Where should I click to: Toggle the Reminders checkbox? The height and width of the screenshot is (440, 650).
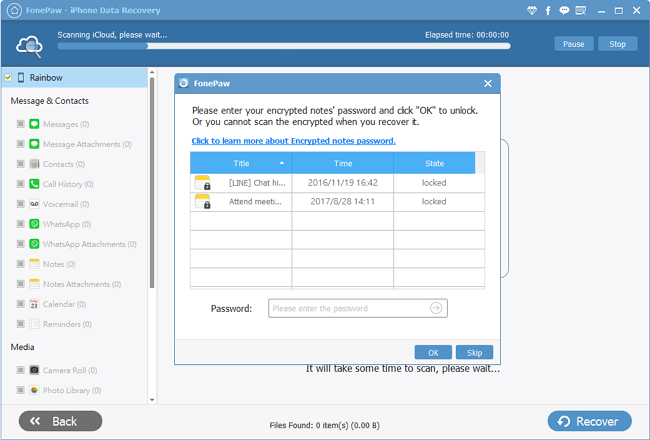coord(20,324)
